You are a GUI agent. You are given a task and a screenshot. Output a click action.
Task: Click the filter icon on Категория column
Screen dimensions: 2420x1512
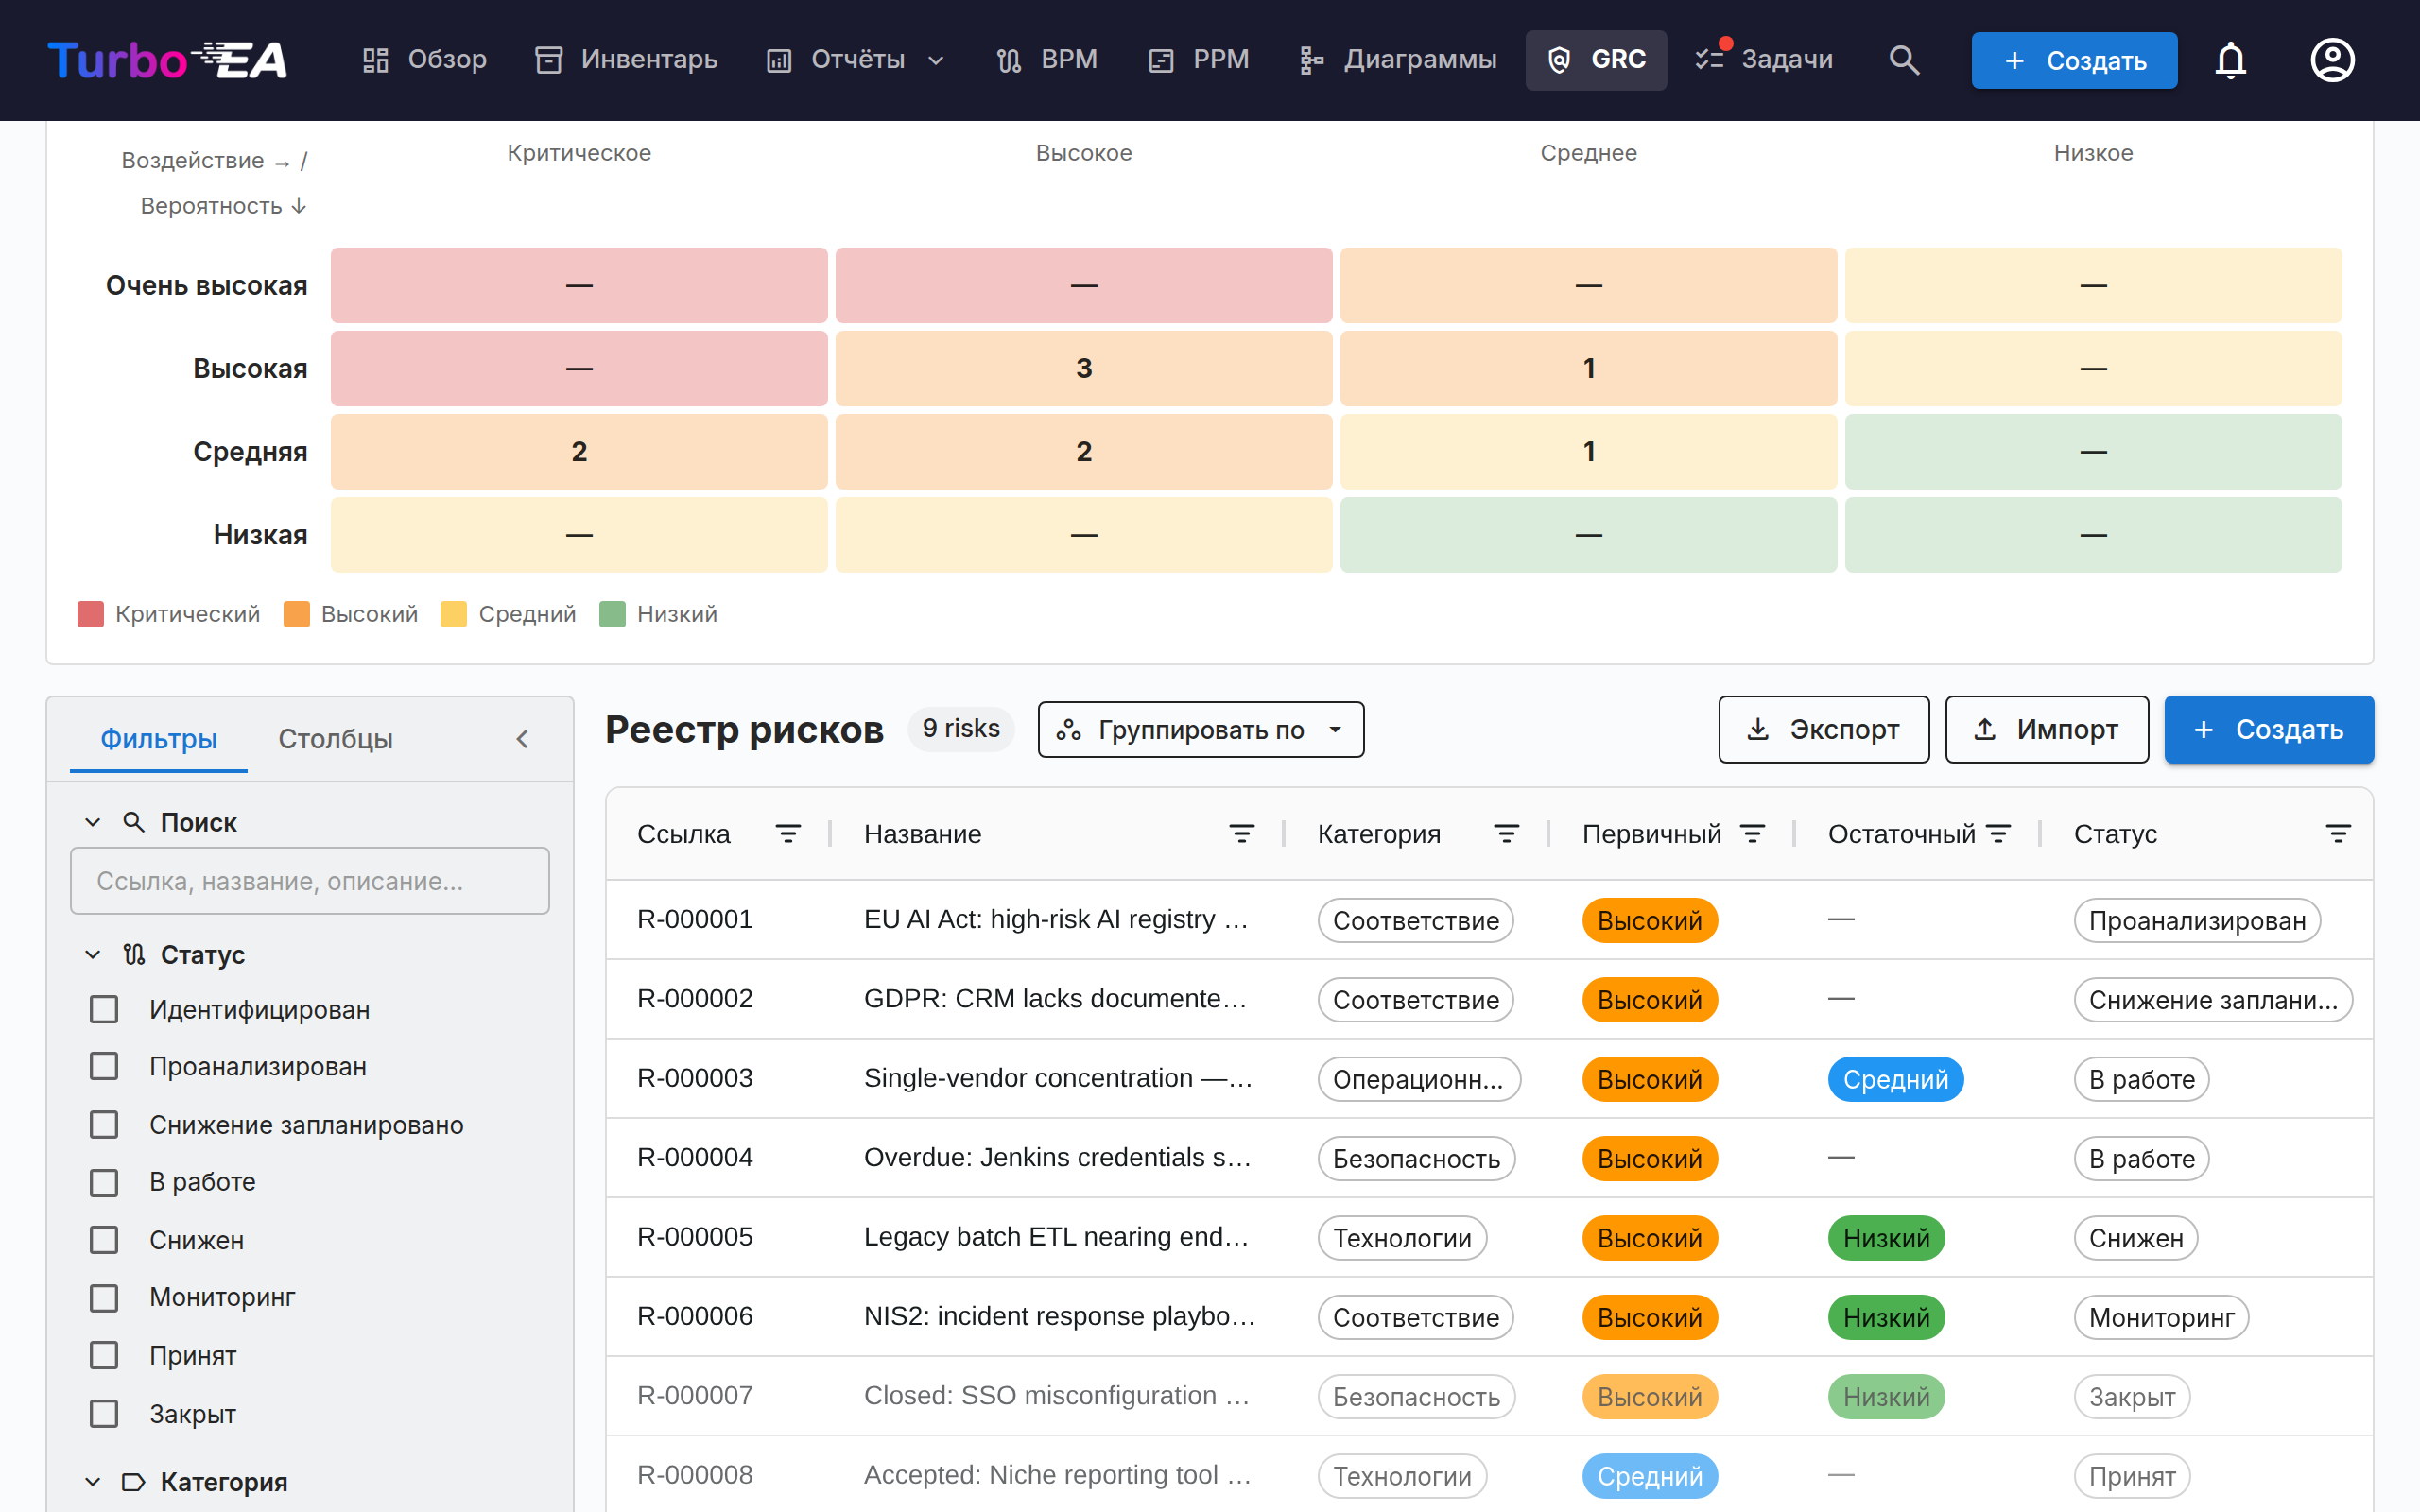click(1506, 834)
